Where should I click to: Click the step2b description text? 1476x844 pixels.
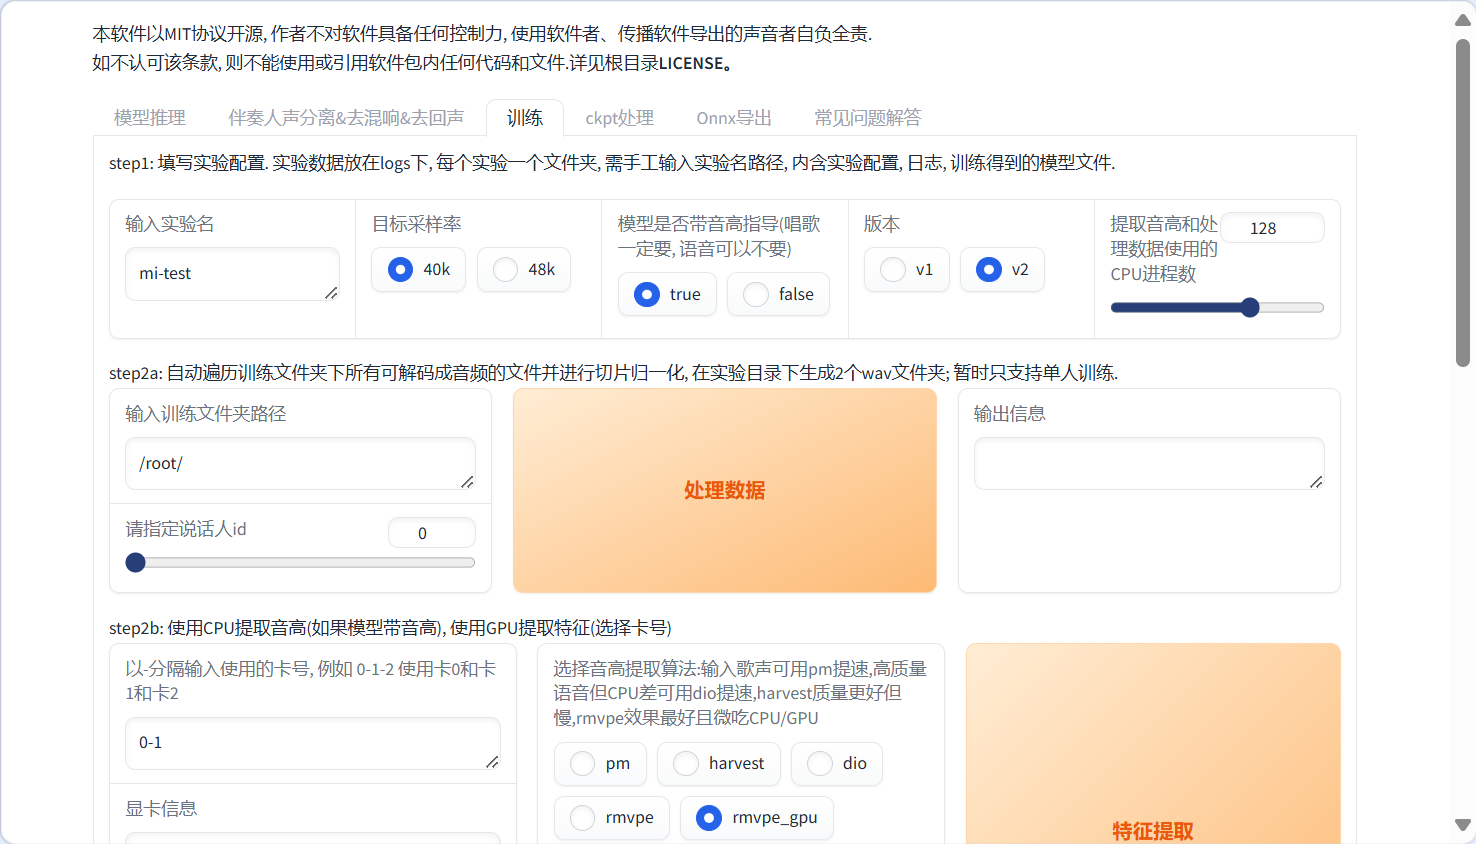click(390, 628)
